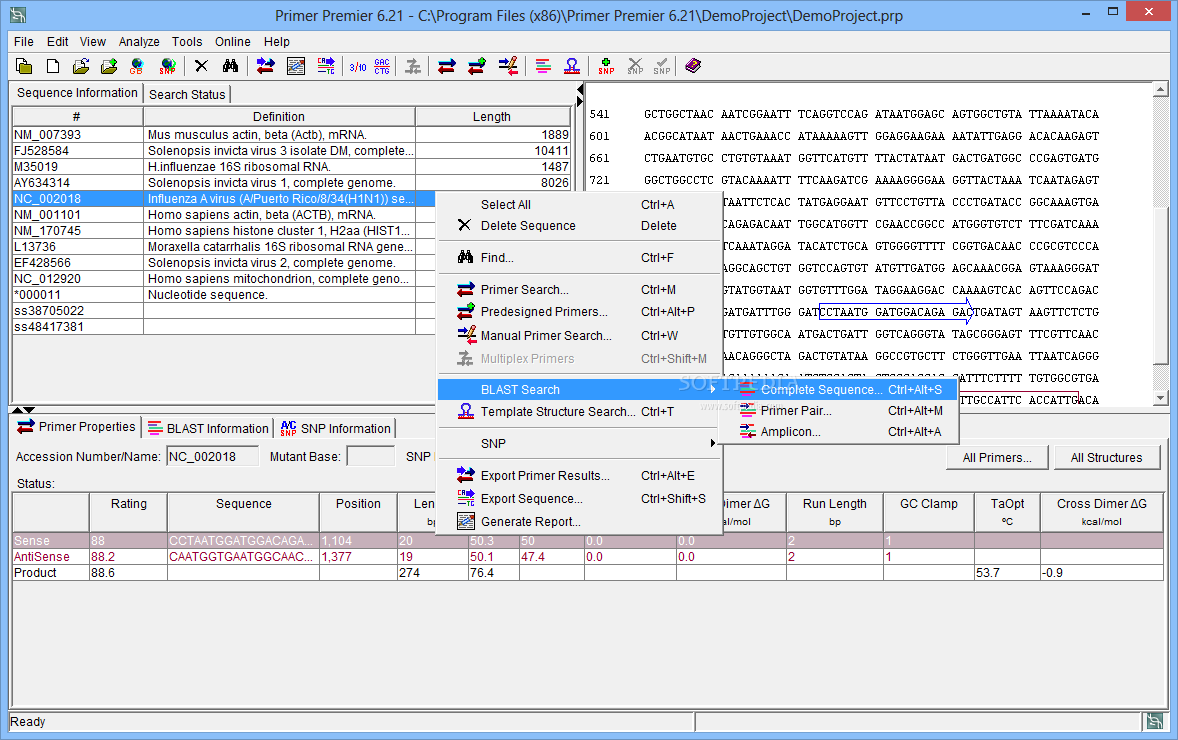
Task: Choose Generate Report from context menu
Action: pos(578,522)
